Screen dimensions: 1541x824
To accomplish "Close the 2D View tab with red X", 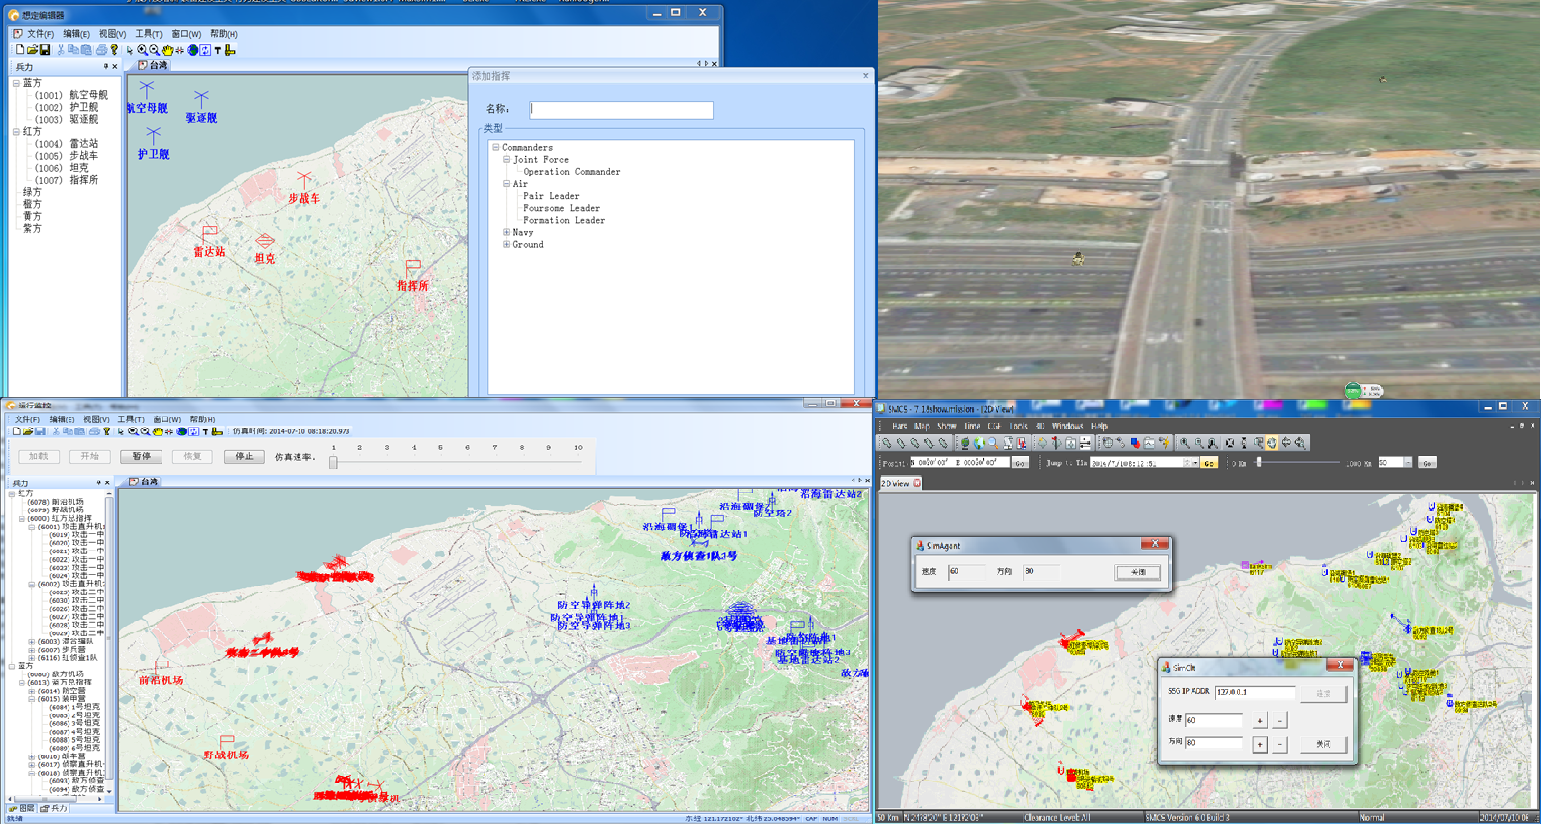I will click(917, 484).
